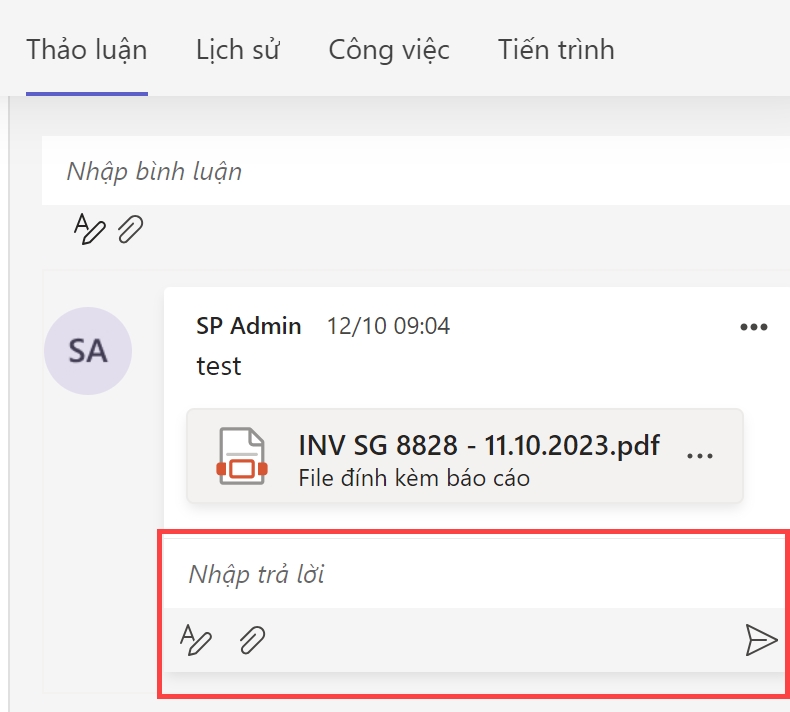The image size is (790, 712).
Task: Click the paperclip icon in the reply box
Action: (x=252, y=639)
